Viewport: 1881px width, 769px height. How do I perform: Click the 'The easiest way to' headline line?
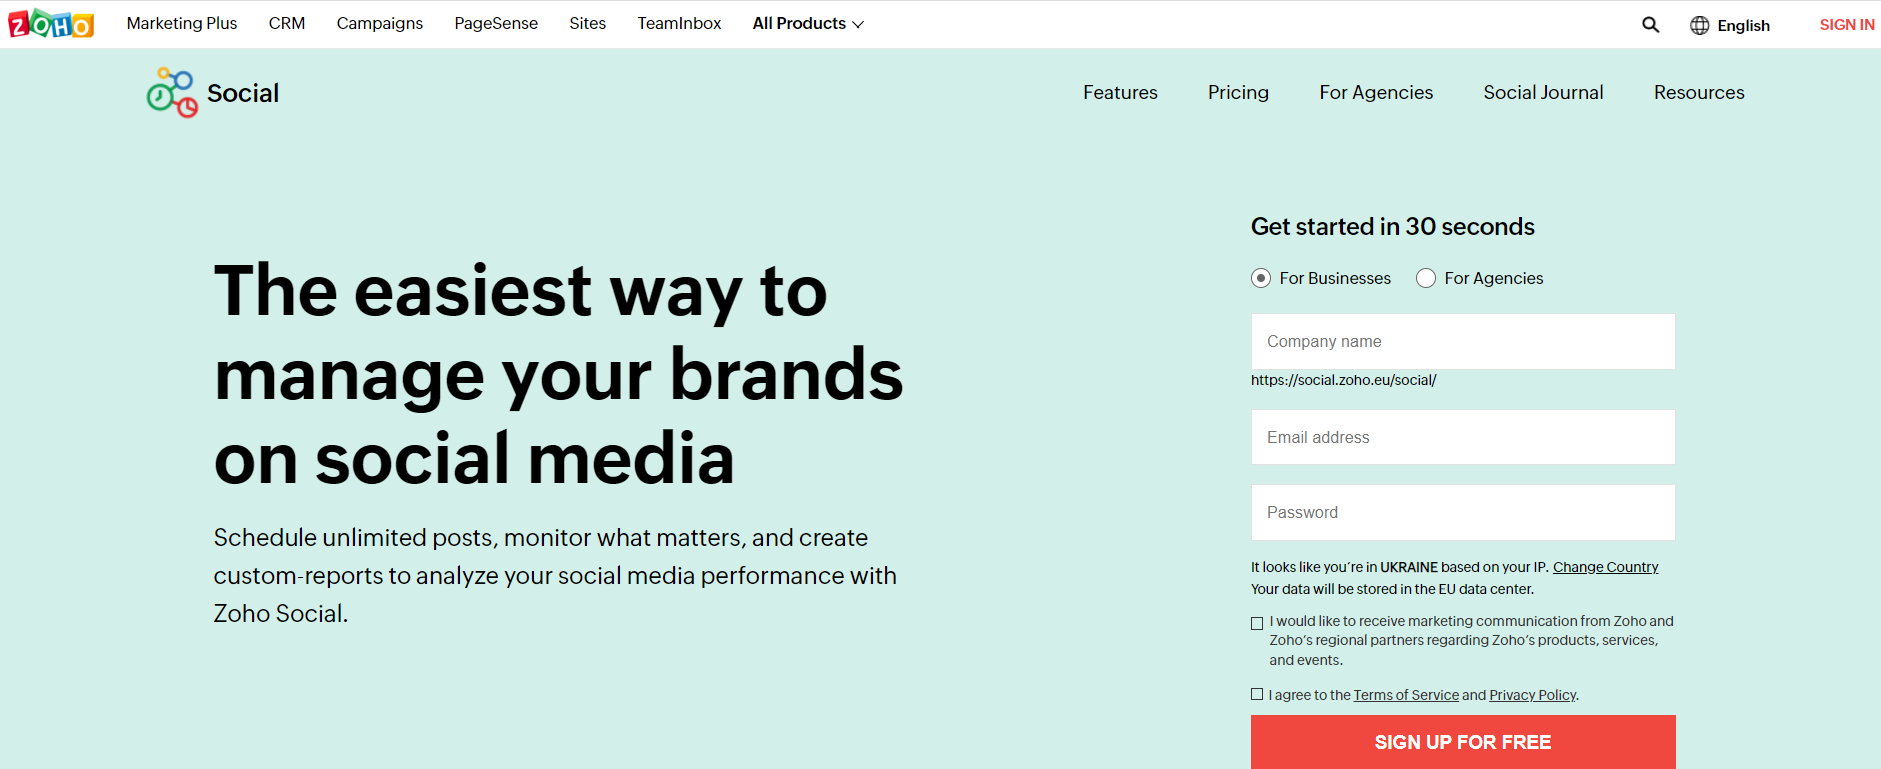click(521, 291)
